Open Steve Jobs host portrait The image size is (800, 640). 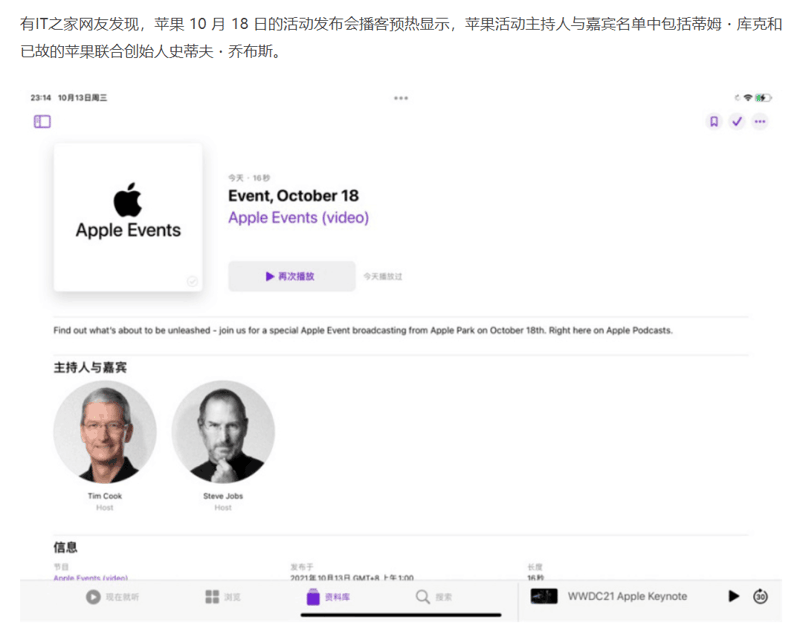tap(223, 432)
